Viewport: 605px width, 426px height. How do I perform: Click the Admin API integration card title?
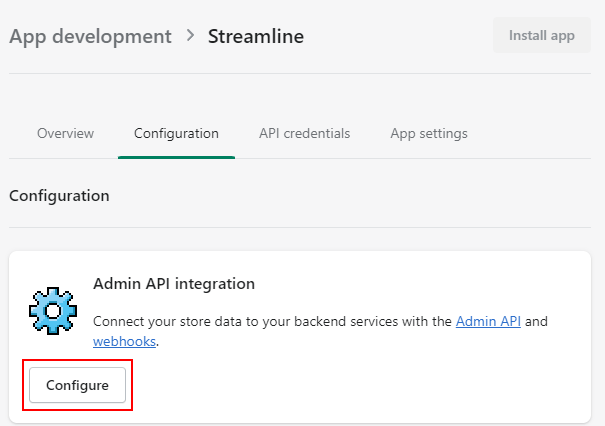coord(174,284)
